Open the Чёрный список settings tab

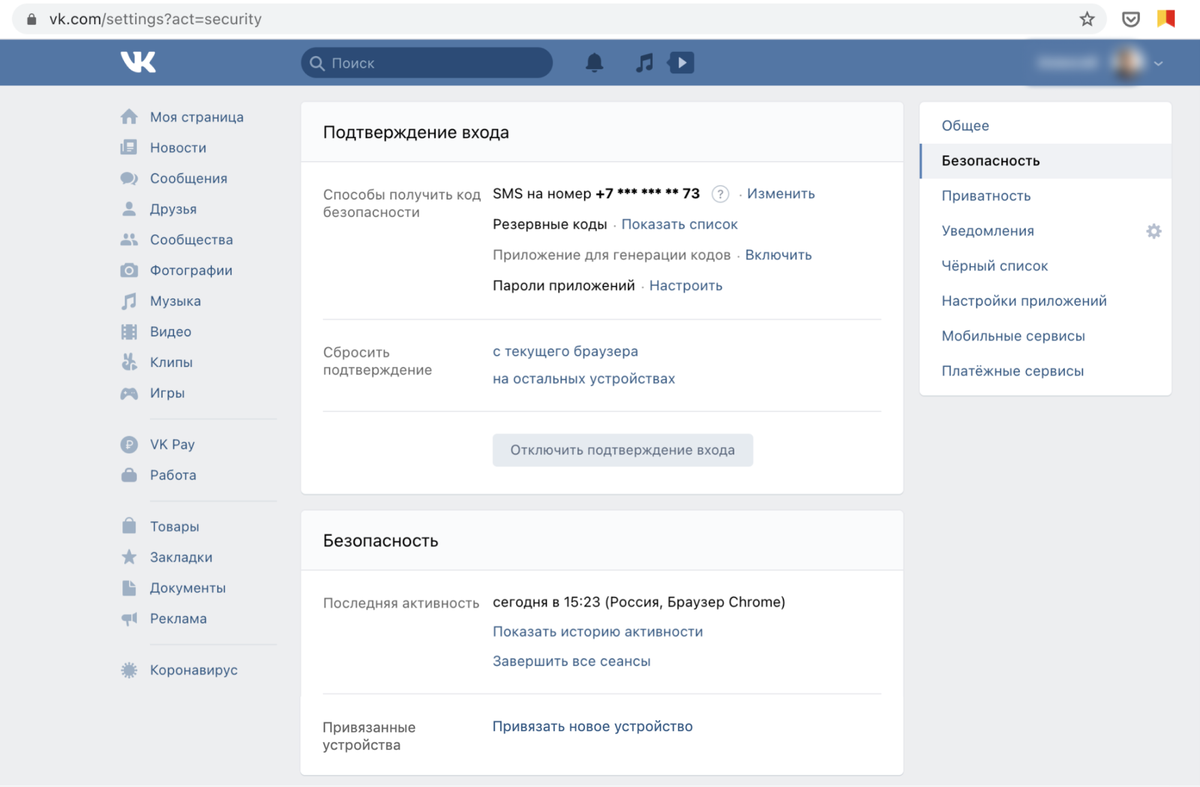click(x=994, y=266)
